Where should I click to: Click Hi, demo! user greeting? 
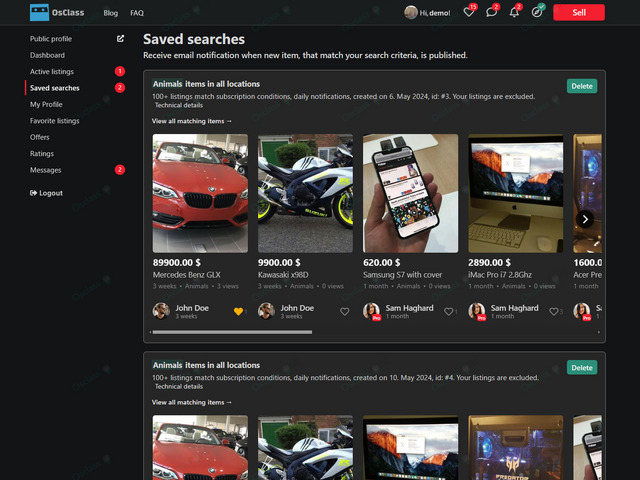pyautogui.click(x=435, y=13)
